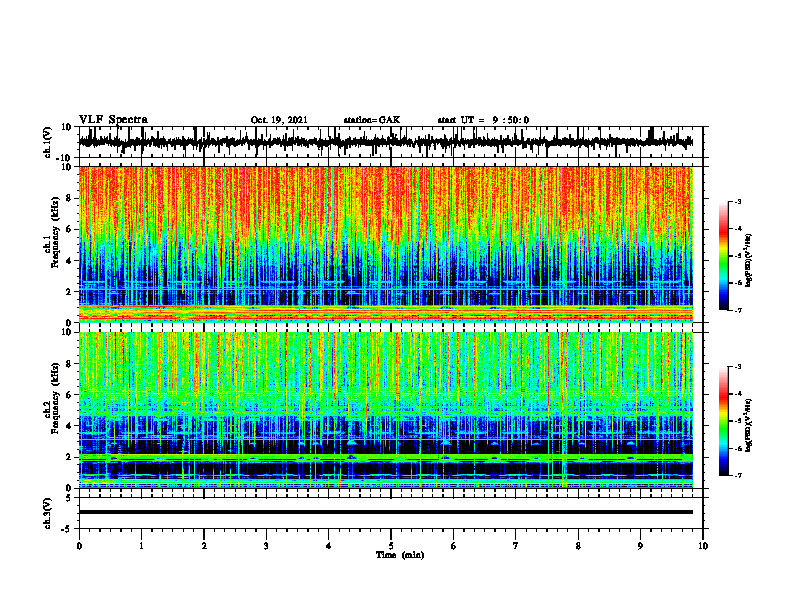Click time axis tick label "9"
Image resolution: width=792 pixels, height=612 pixels.
point(640,546)
